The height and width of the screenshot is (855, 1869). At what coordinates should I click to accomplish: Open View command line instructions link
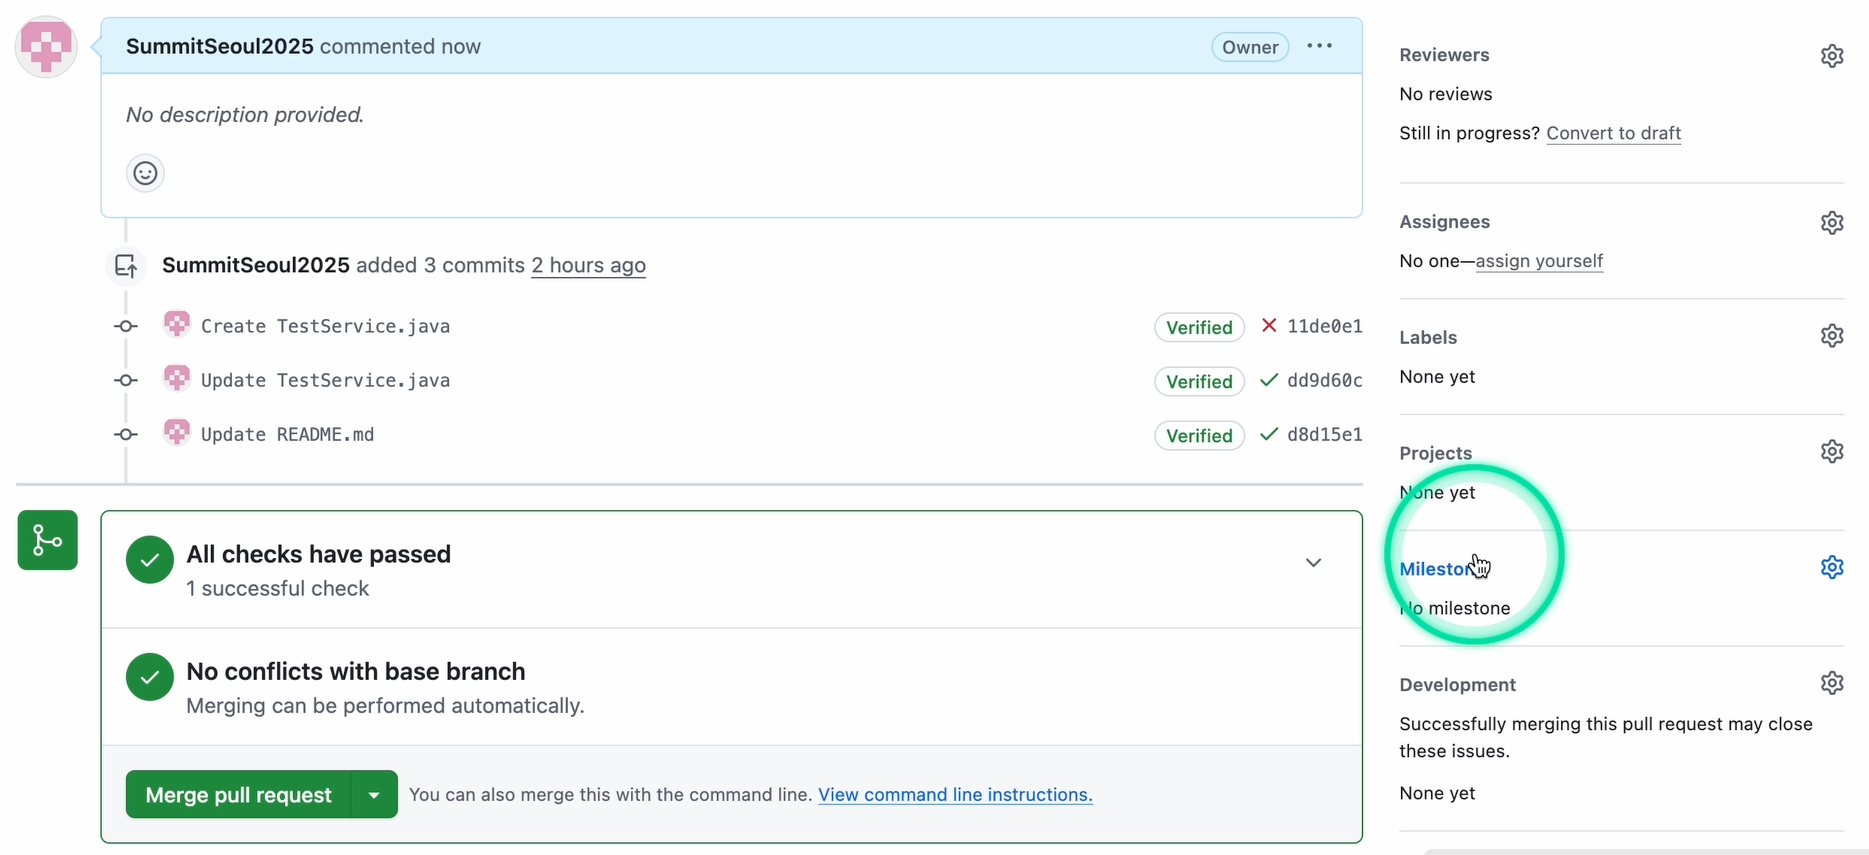click(x=954, y=795)
